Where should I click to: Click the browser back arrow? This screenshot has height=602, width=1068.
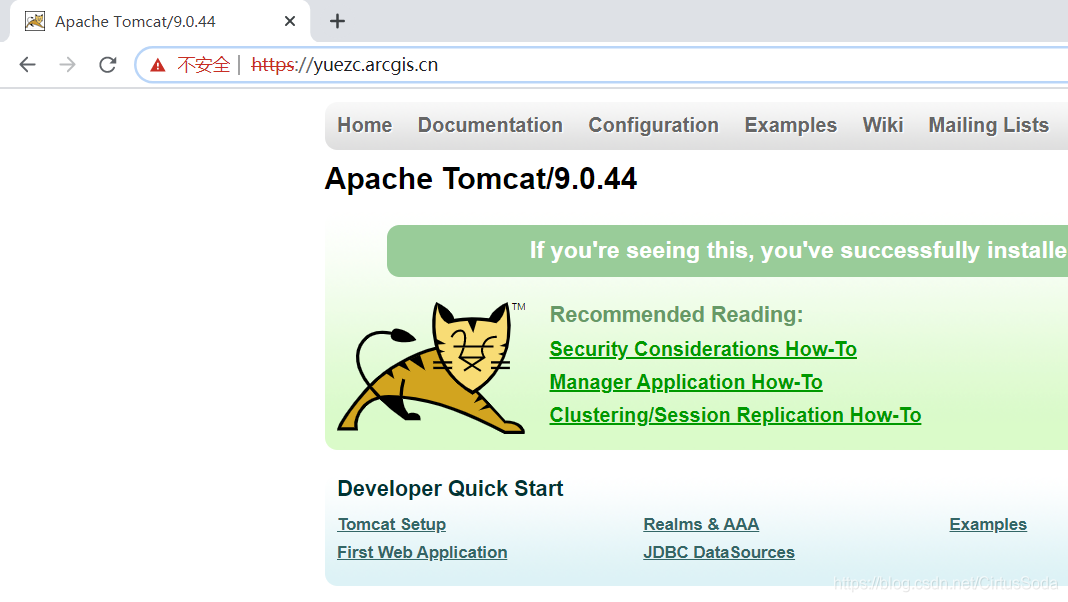point(27,65)
